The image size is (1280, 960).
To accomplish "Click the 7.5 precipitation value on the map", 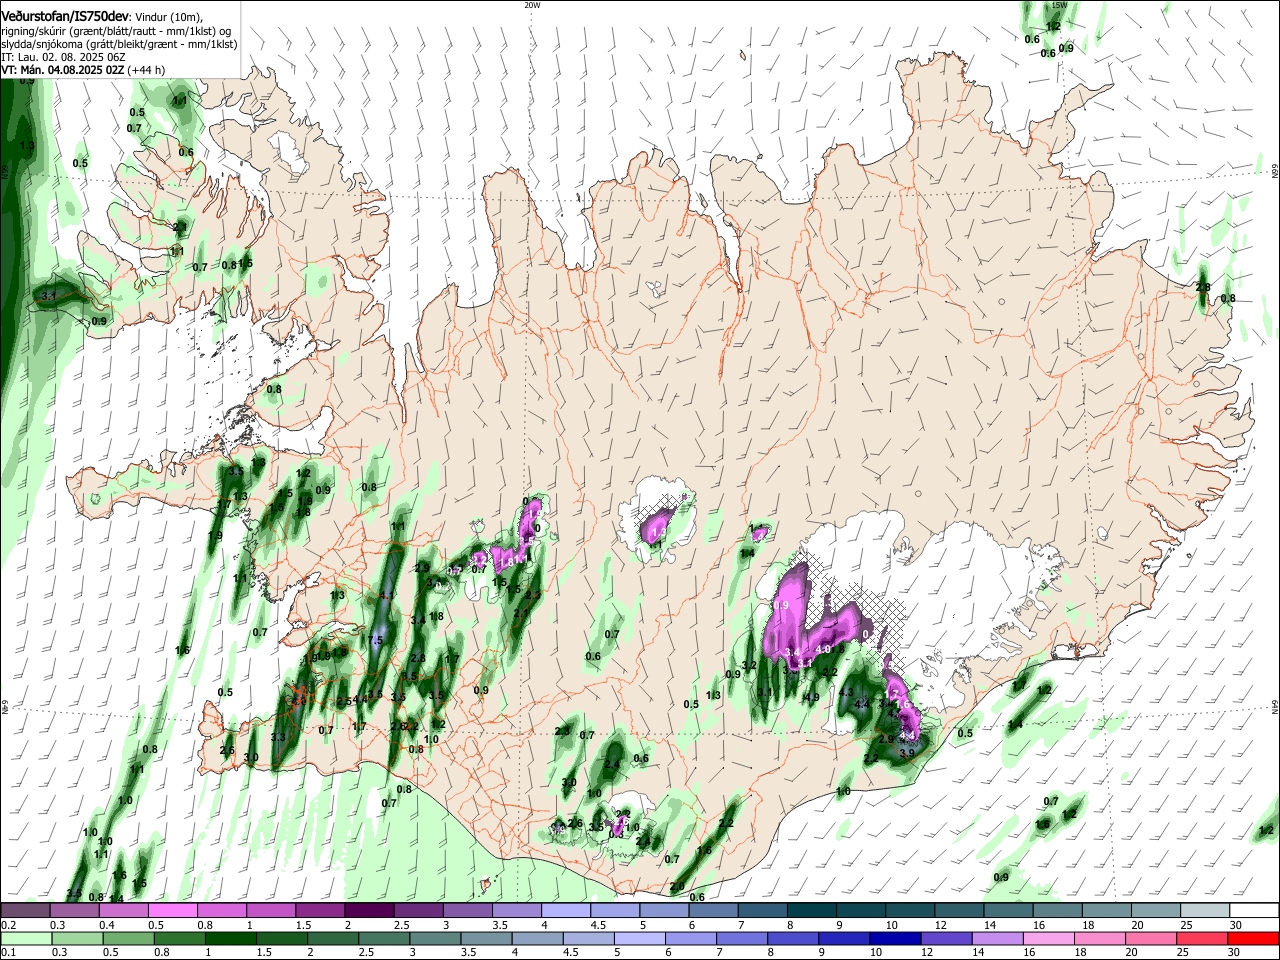I will point(376,641).
